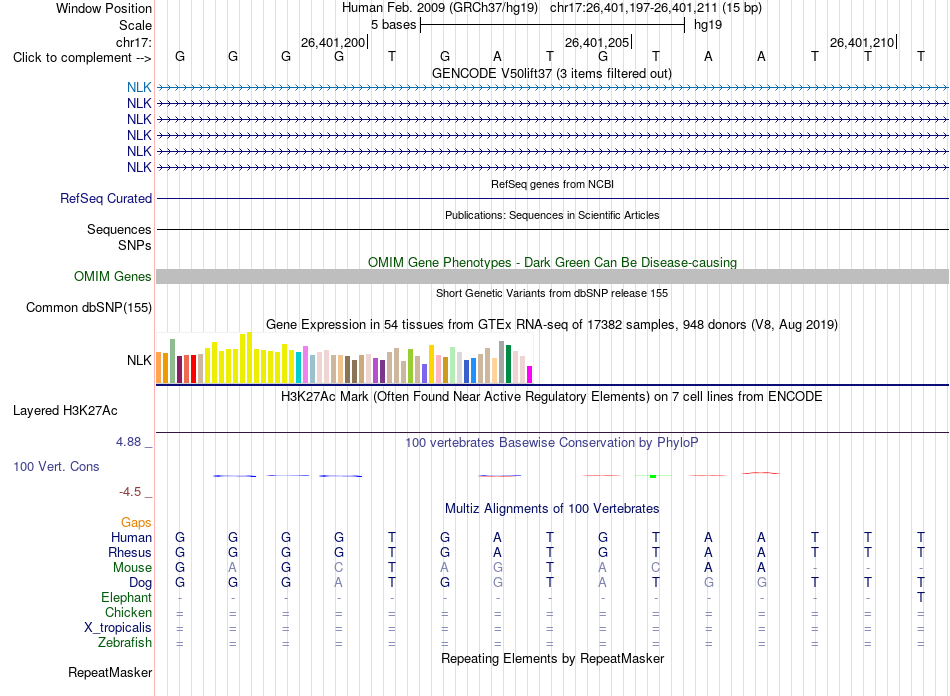Click the lone T base in the Elephant row
Image resolution: width=950 pixels, height=696 pixels.
coord(920,597)
